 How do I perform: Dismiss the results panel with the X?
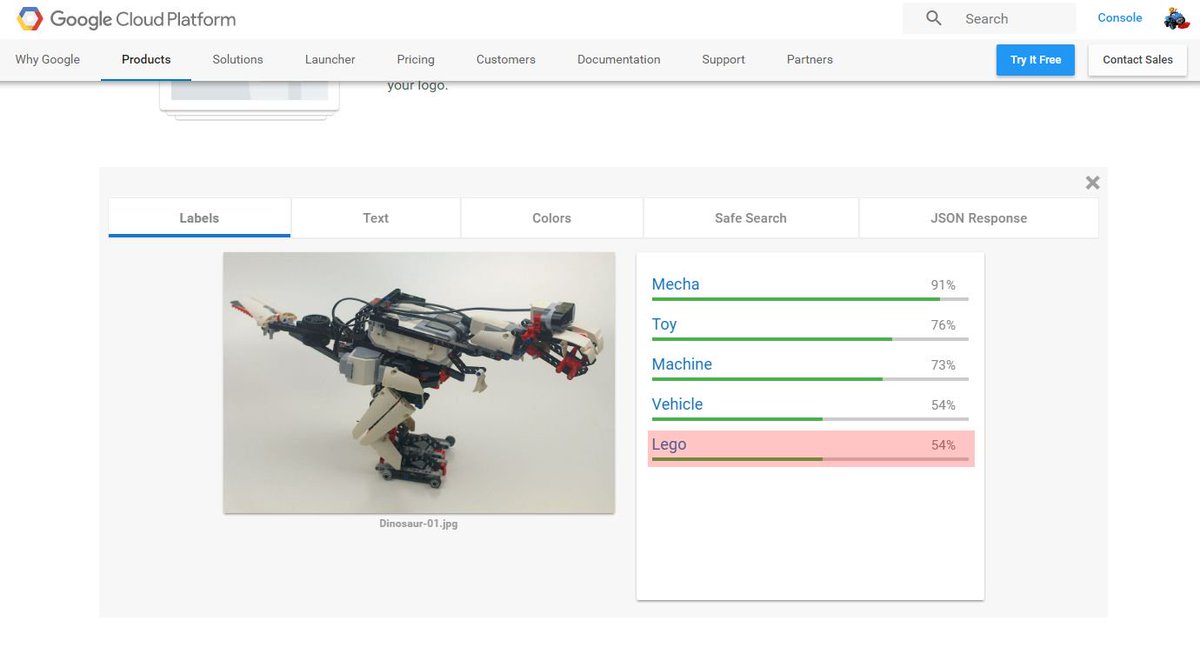pos(1091,182)
